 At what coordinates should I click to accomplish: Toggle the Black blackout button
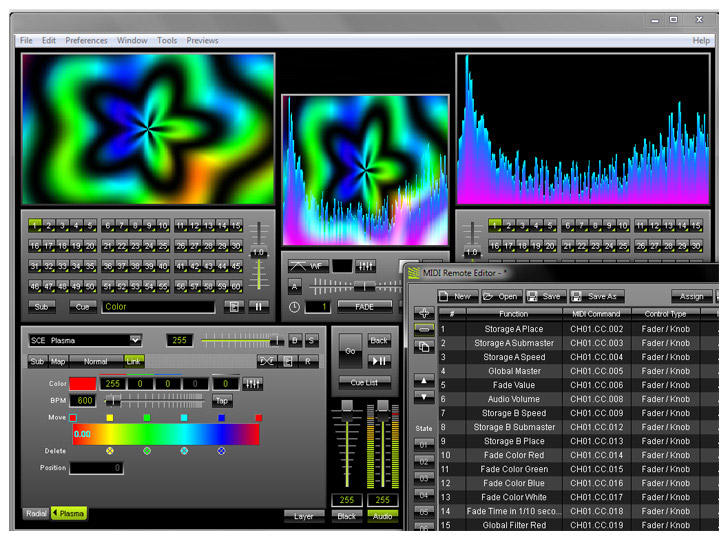pyautogui.click(x=348, y=516)
